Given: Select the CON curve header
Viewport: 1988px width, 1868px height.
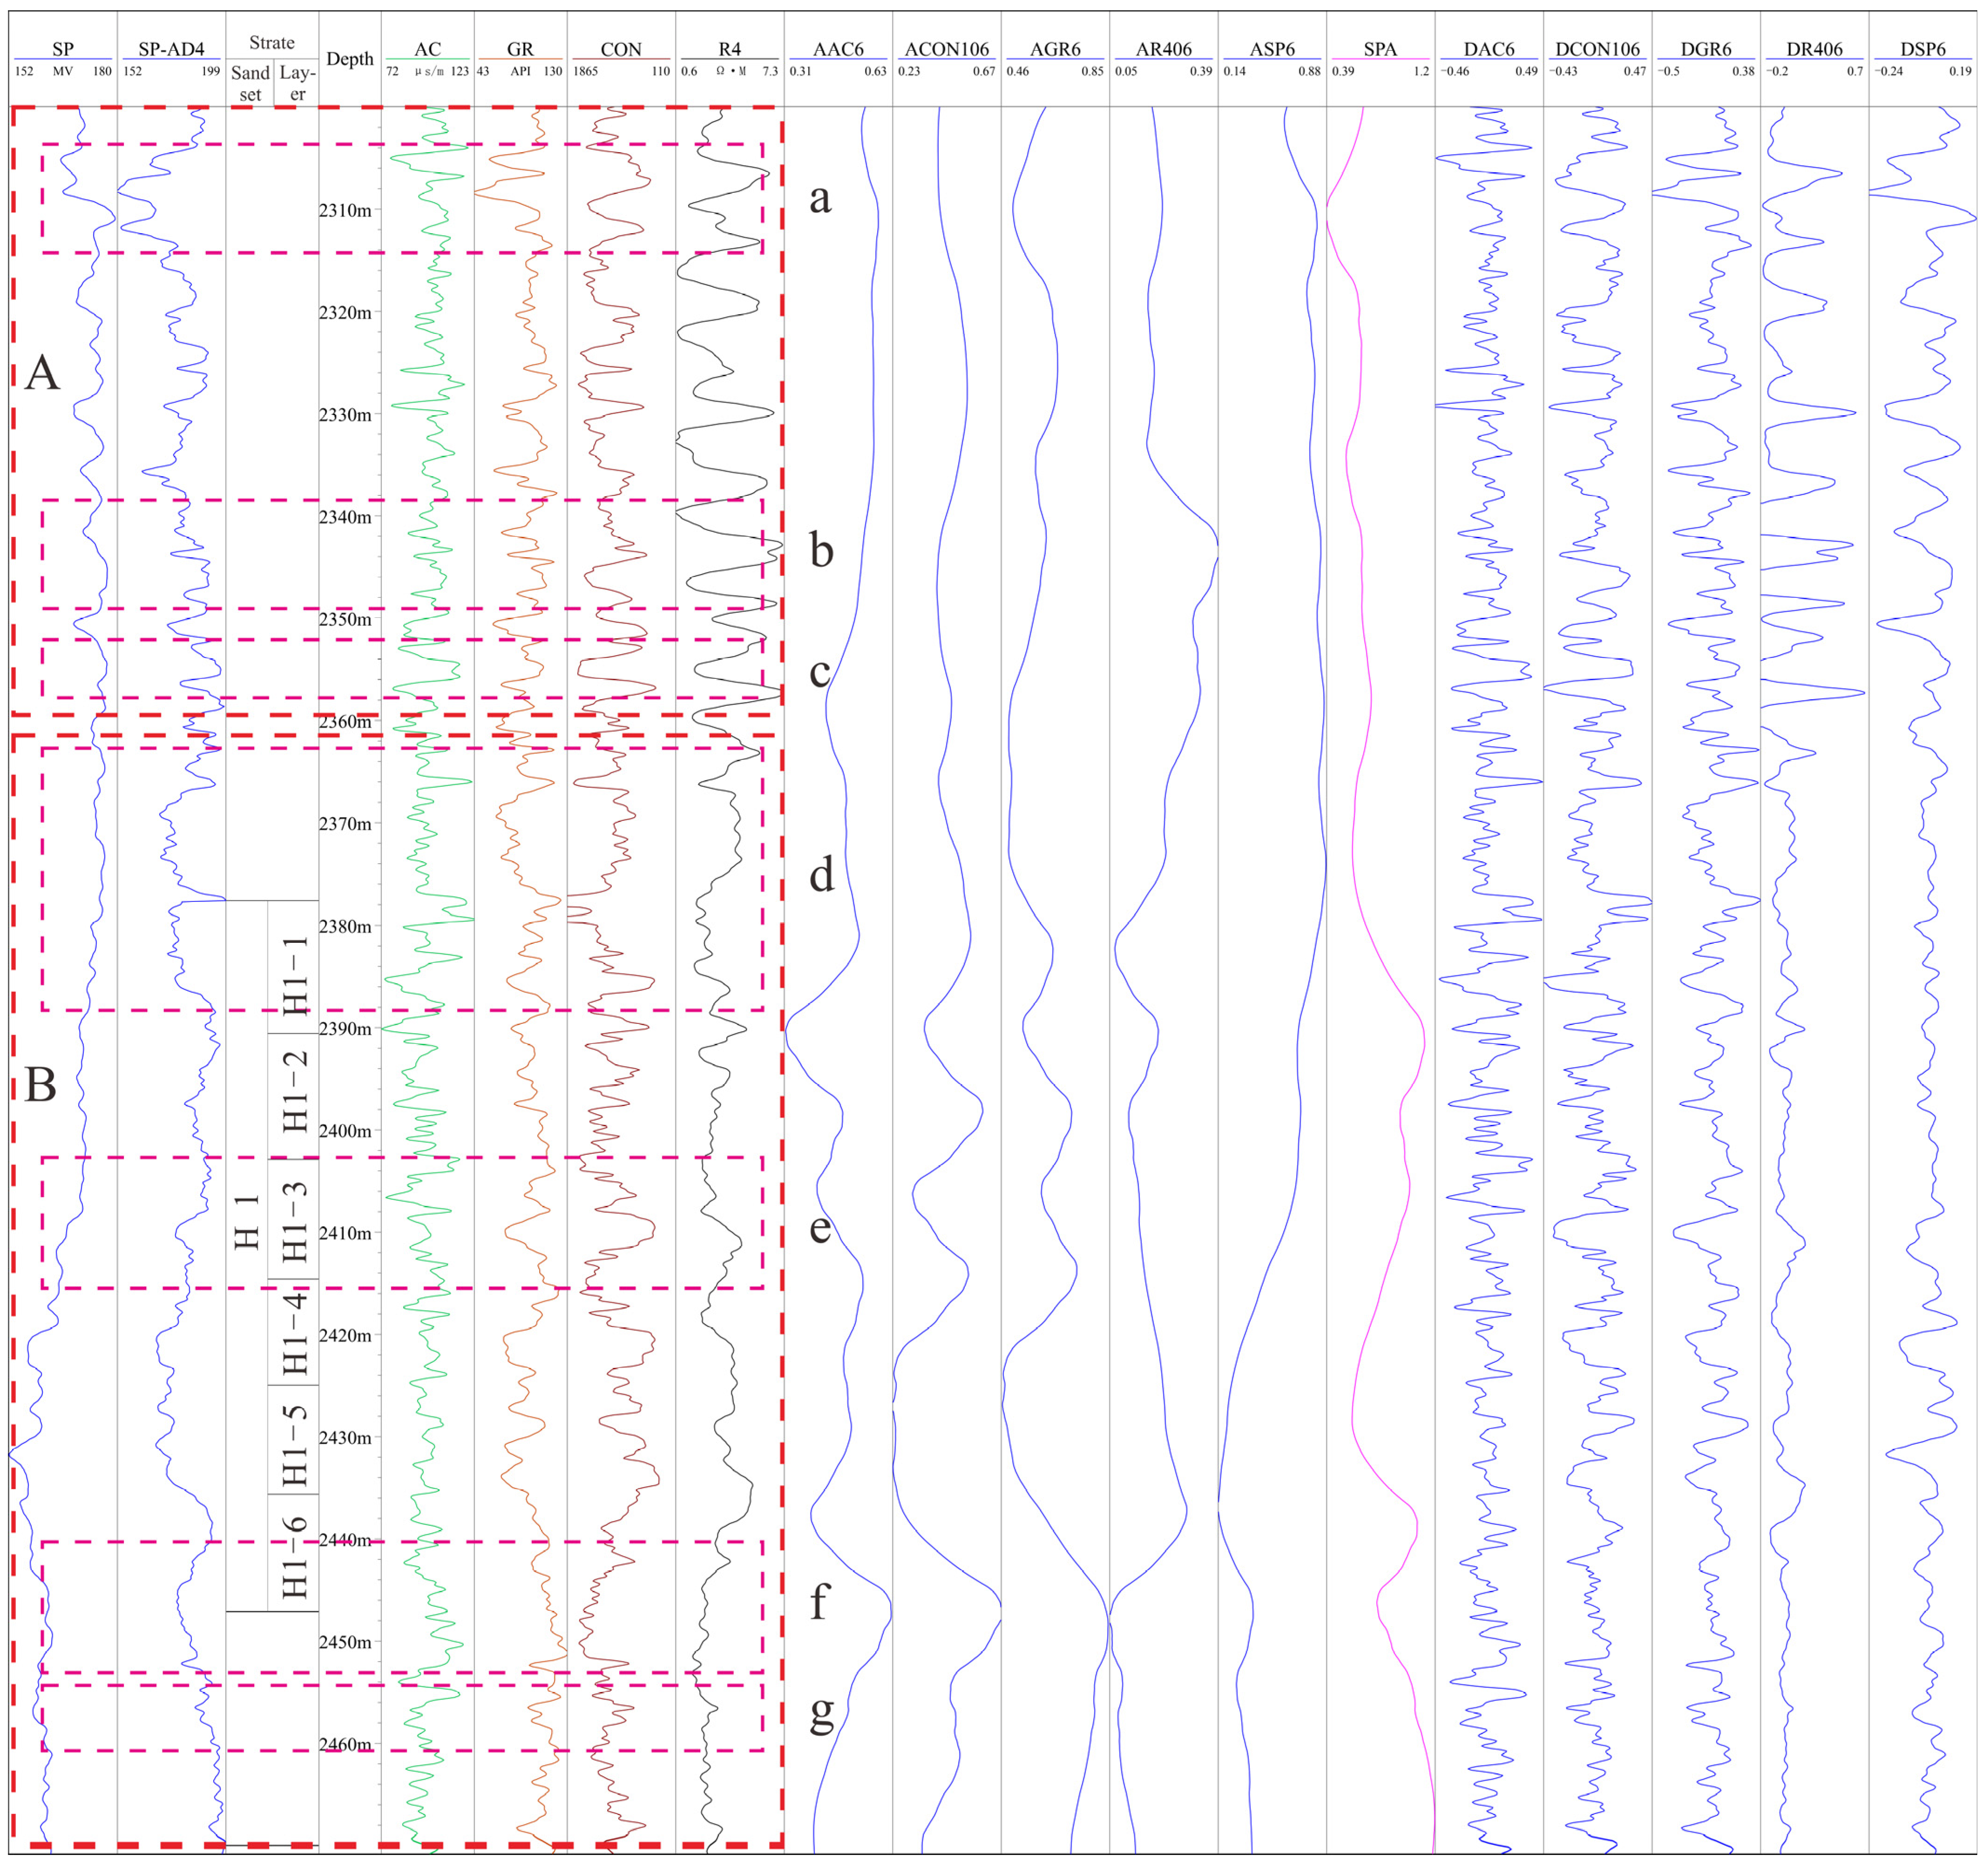Looking at the screenshot, I should (x=621, y=49).
